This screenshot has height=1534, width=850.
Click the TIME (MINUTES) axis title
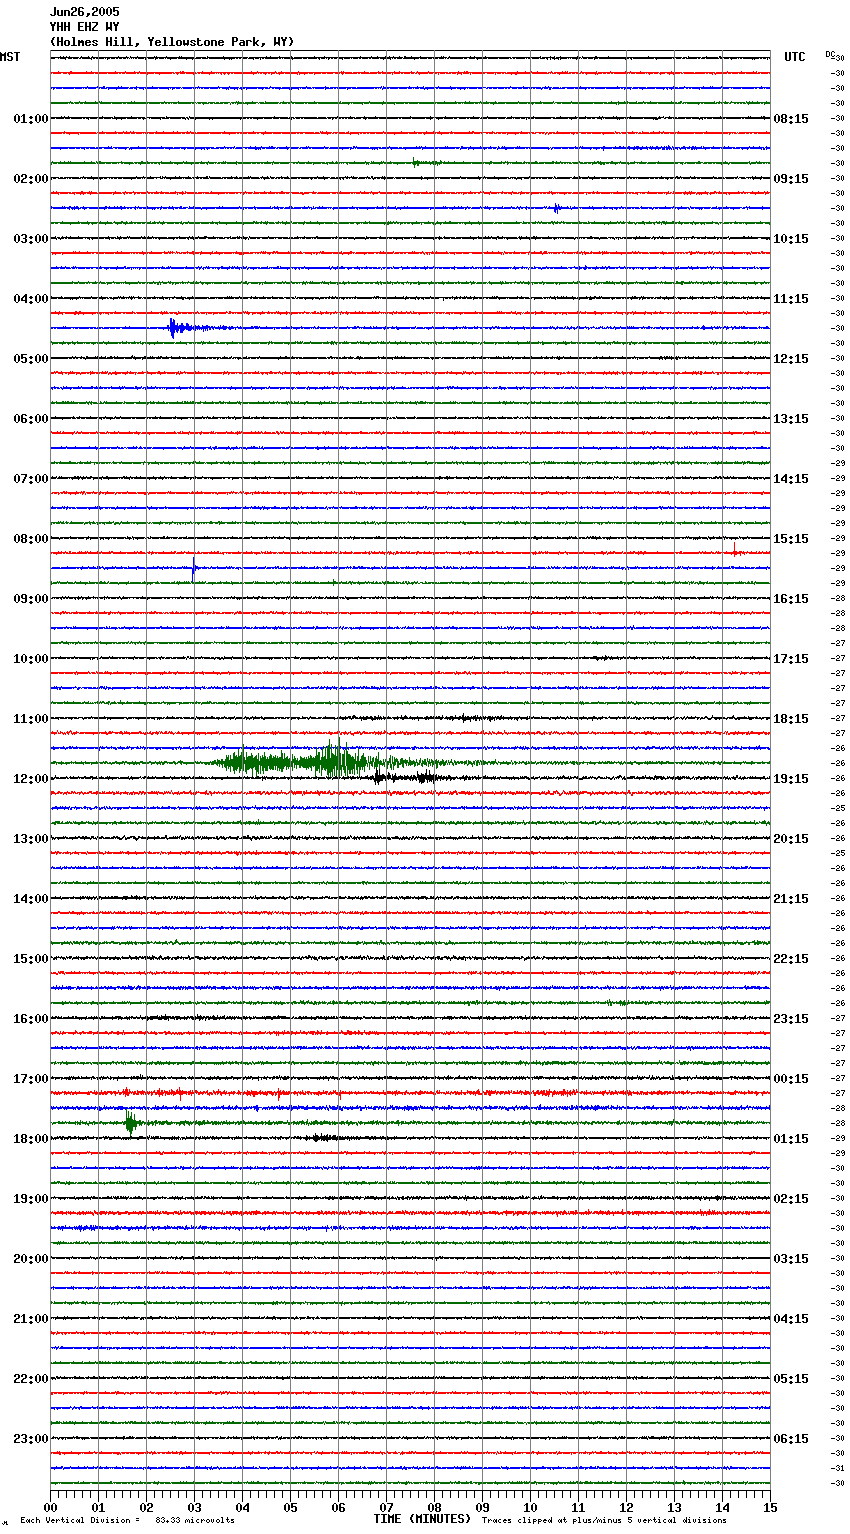pyautogui.click(x=422, y=1519)
